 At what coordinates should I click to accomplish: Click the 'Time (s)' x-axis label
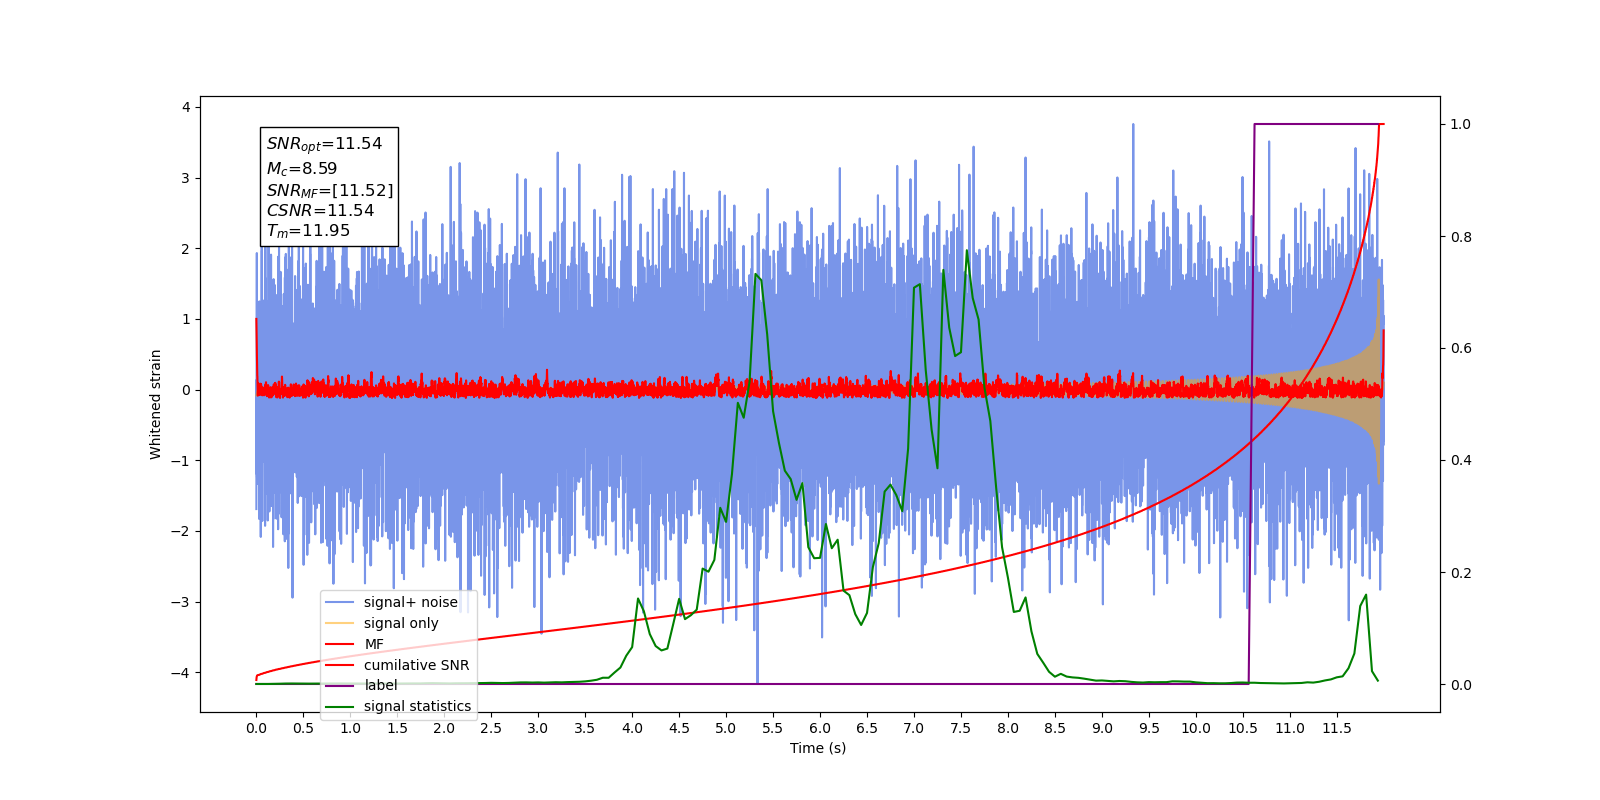pos(818,748)
